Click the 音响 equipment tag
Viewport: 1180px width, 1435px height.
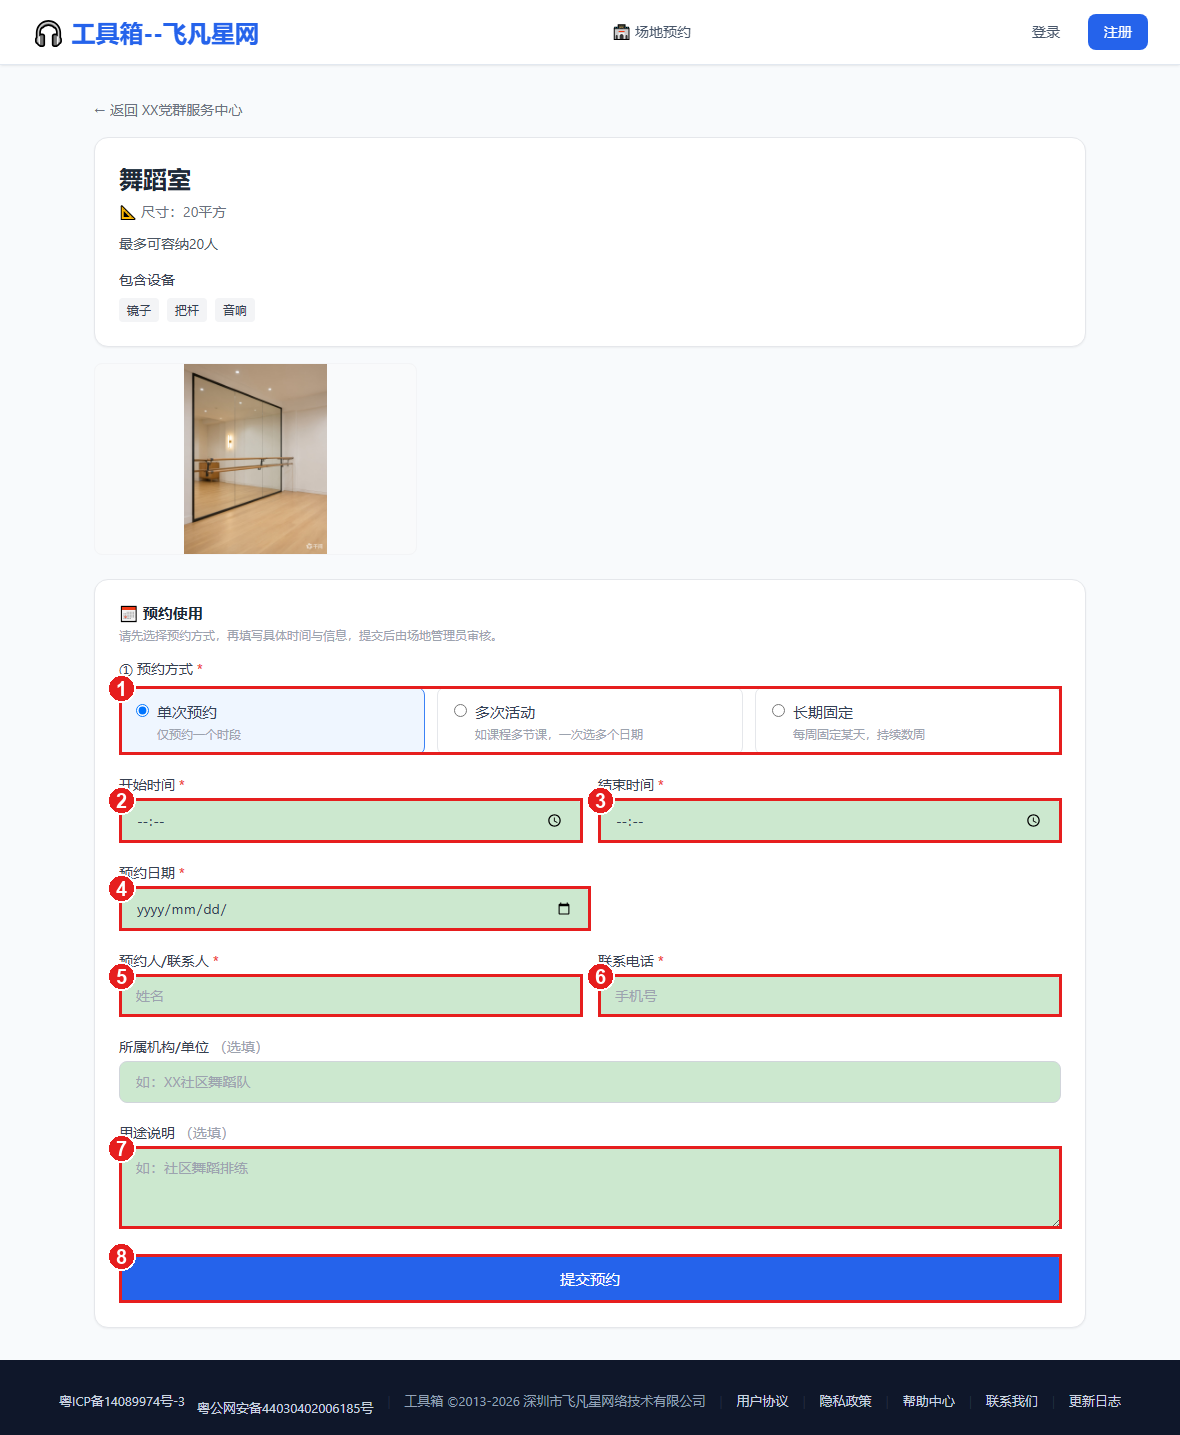[x=235, y=310]
